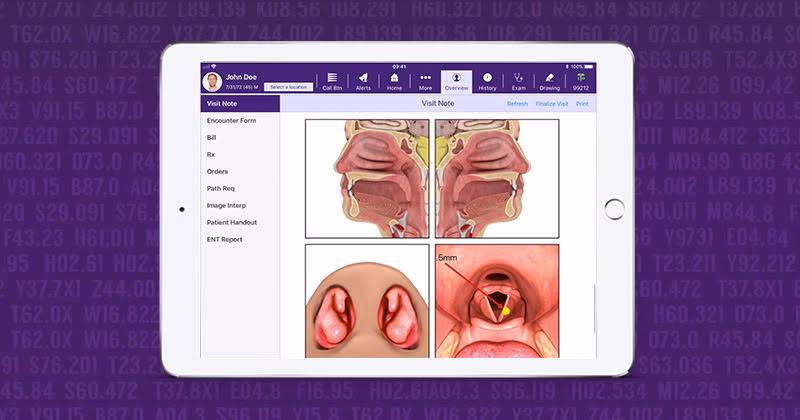Tap John Doe's patient avatar photo
The width and height of the screenshot is (800, 420).
pos(212,81)
